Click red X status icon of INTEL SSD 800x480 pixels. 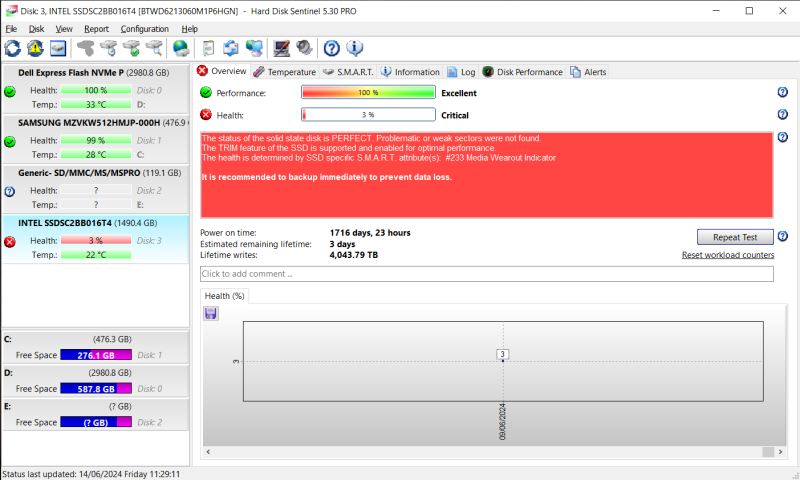(x=10, y=242)
